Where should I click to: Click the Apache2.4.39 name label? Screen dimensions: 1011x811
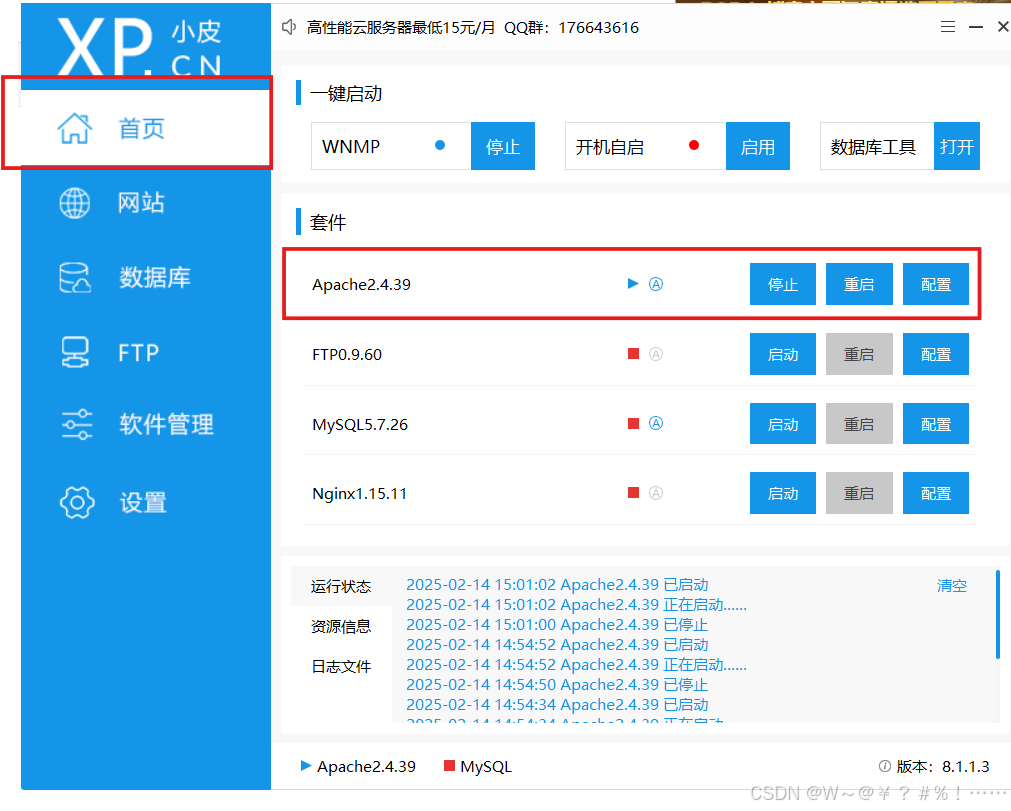pos(361,284)
